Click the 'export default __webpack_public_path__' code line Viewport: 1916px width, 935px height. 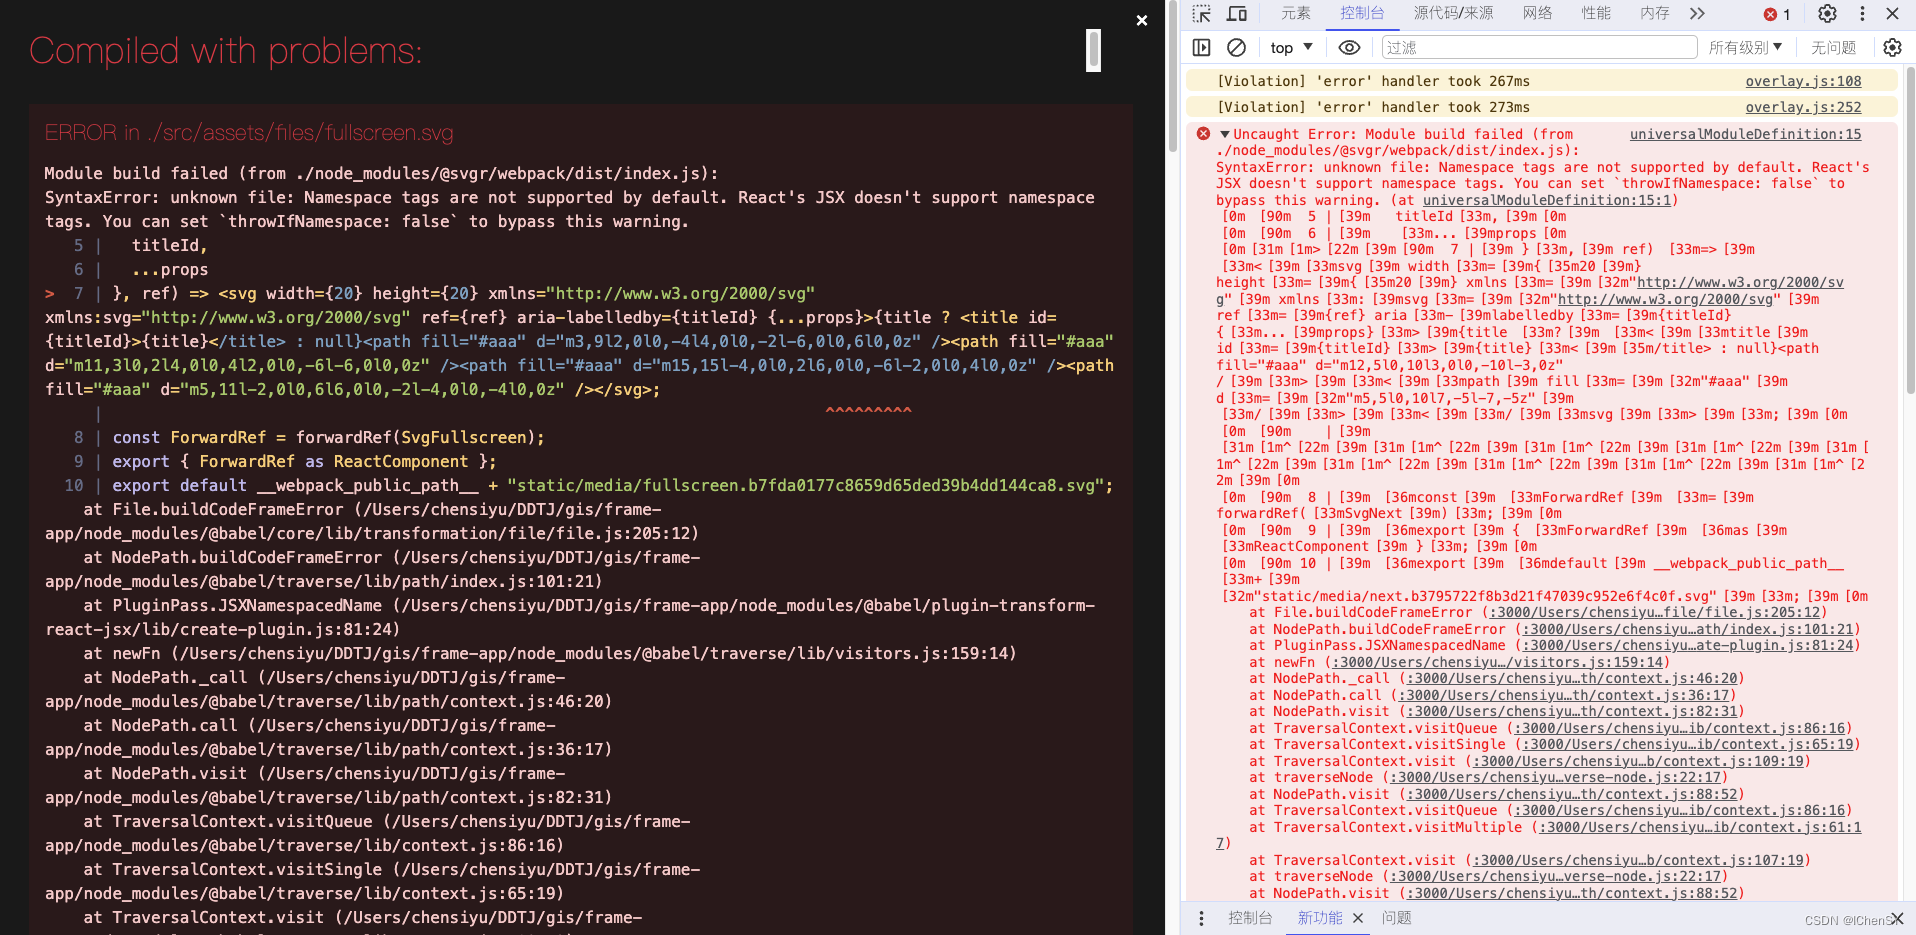(612, 485)
